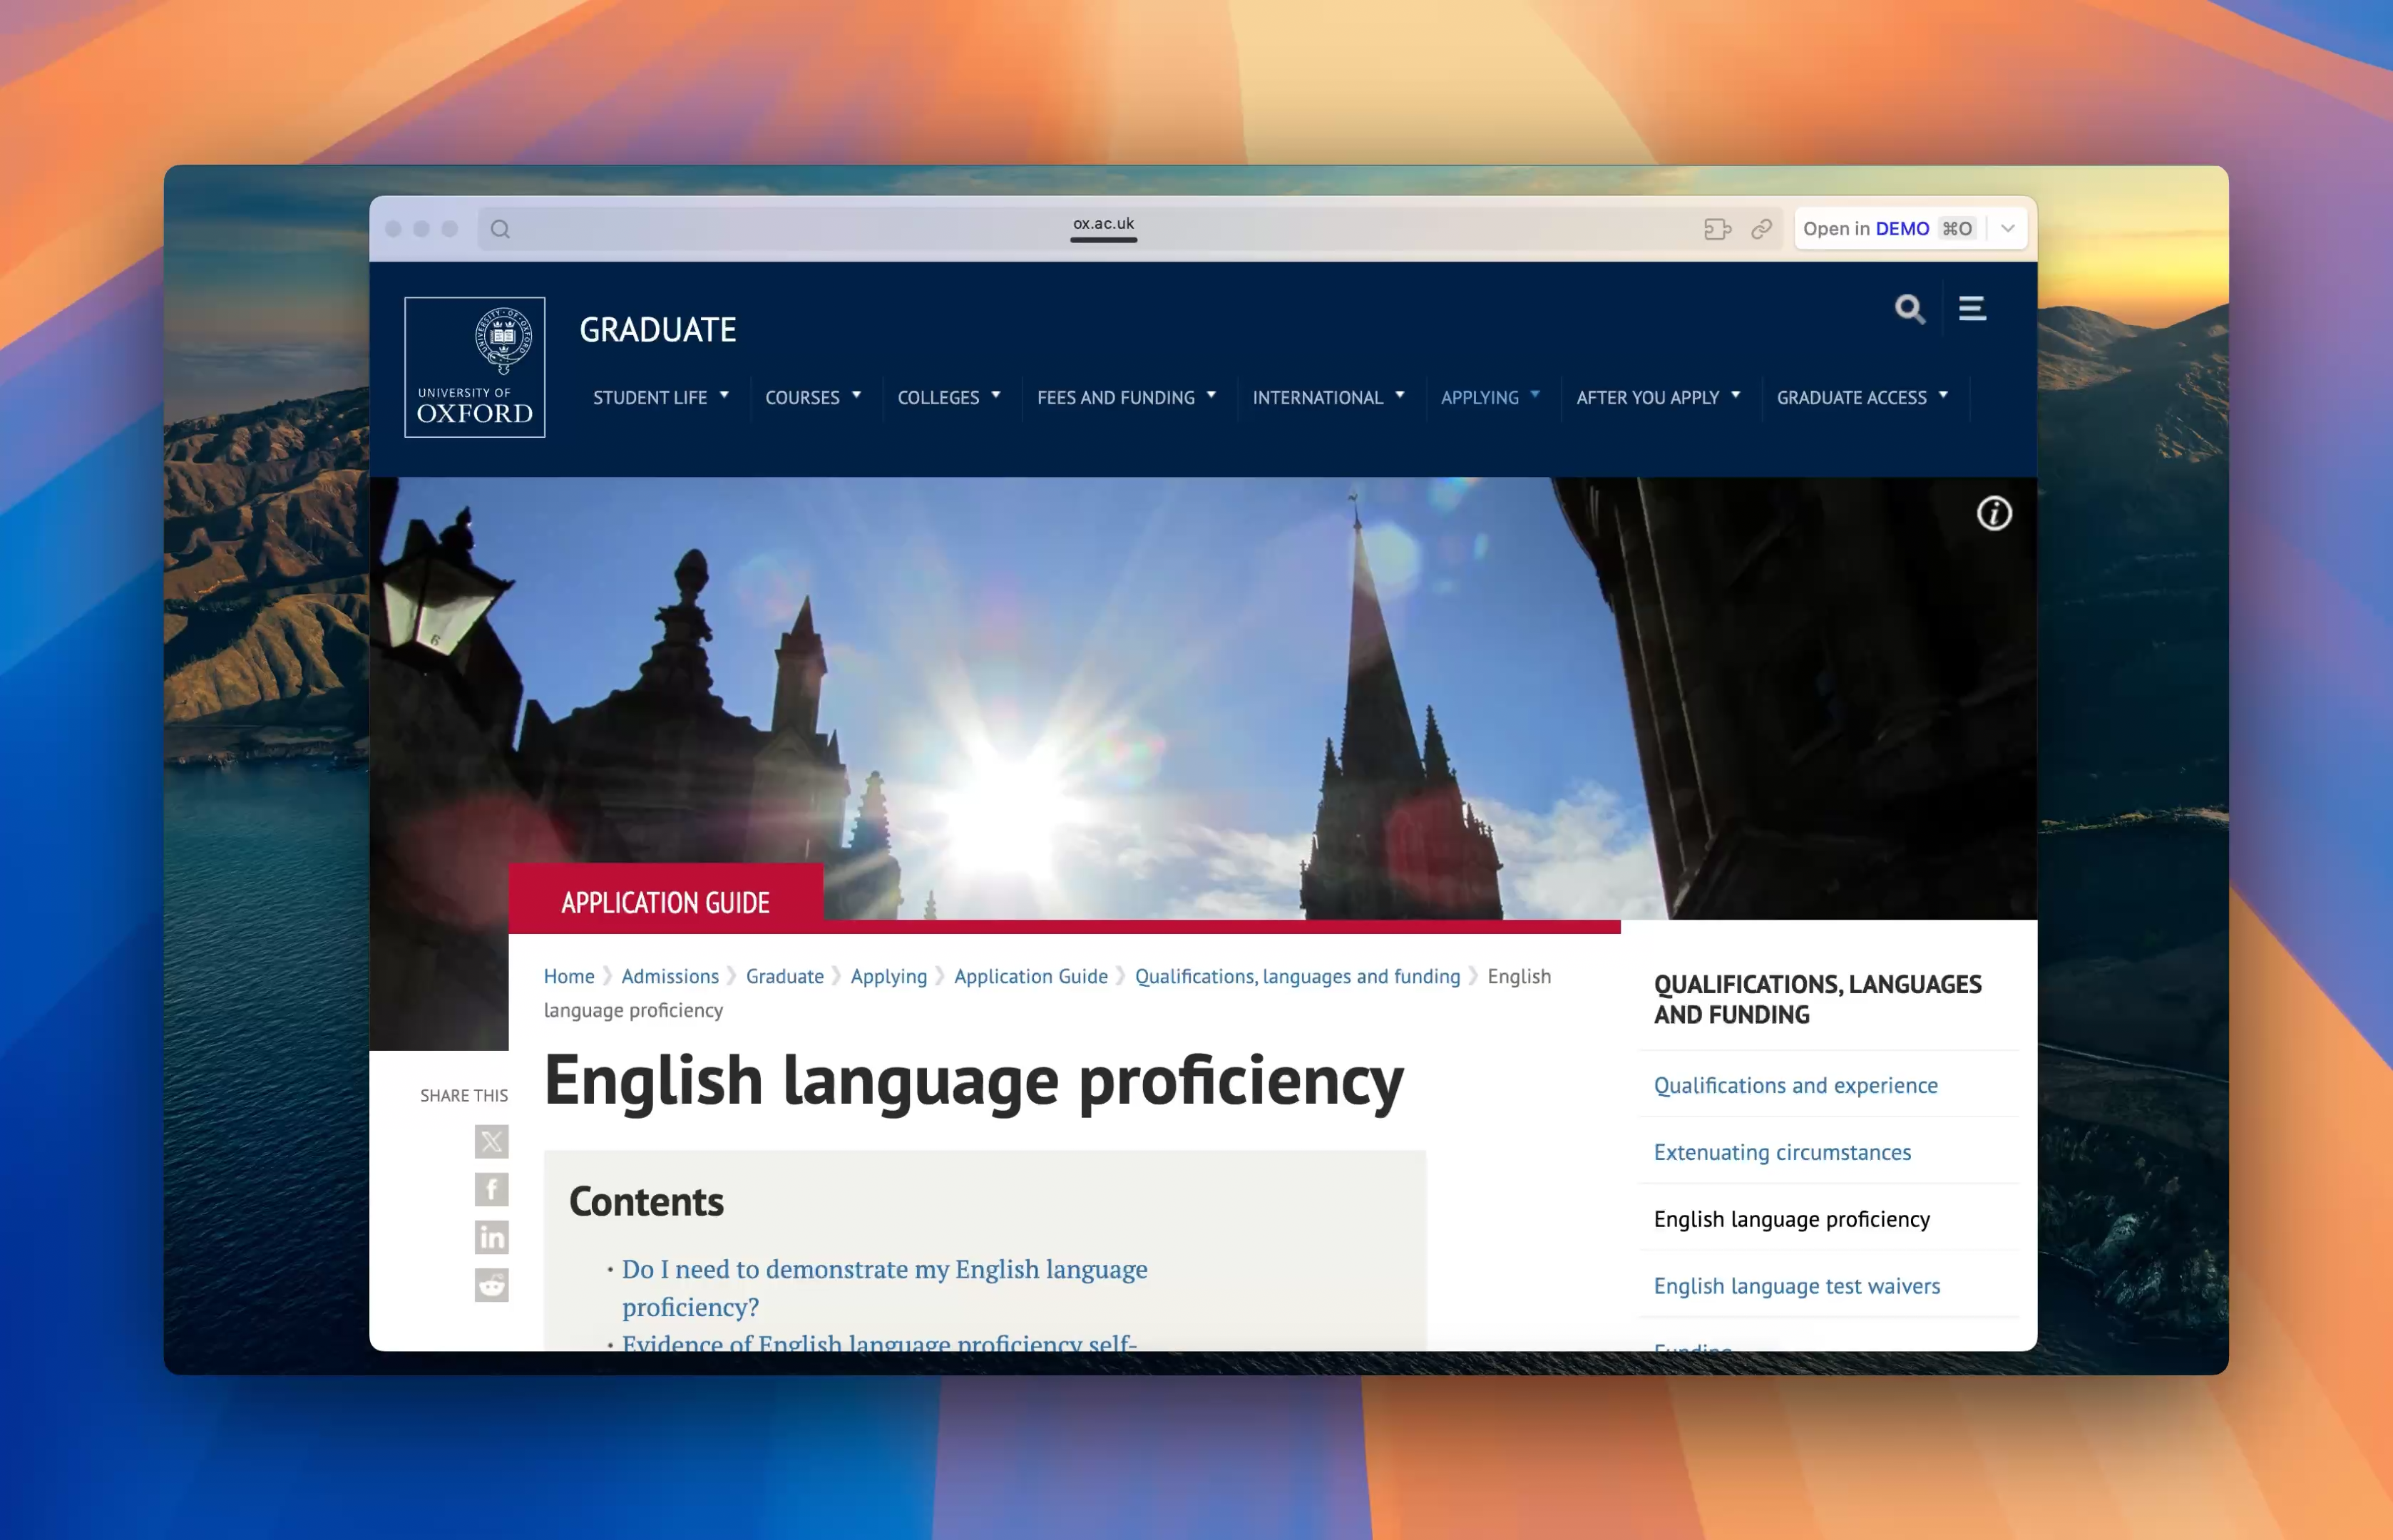Open the English language test waivers link
The image size is (2393, 1540).
(1796, 1286)
